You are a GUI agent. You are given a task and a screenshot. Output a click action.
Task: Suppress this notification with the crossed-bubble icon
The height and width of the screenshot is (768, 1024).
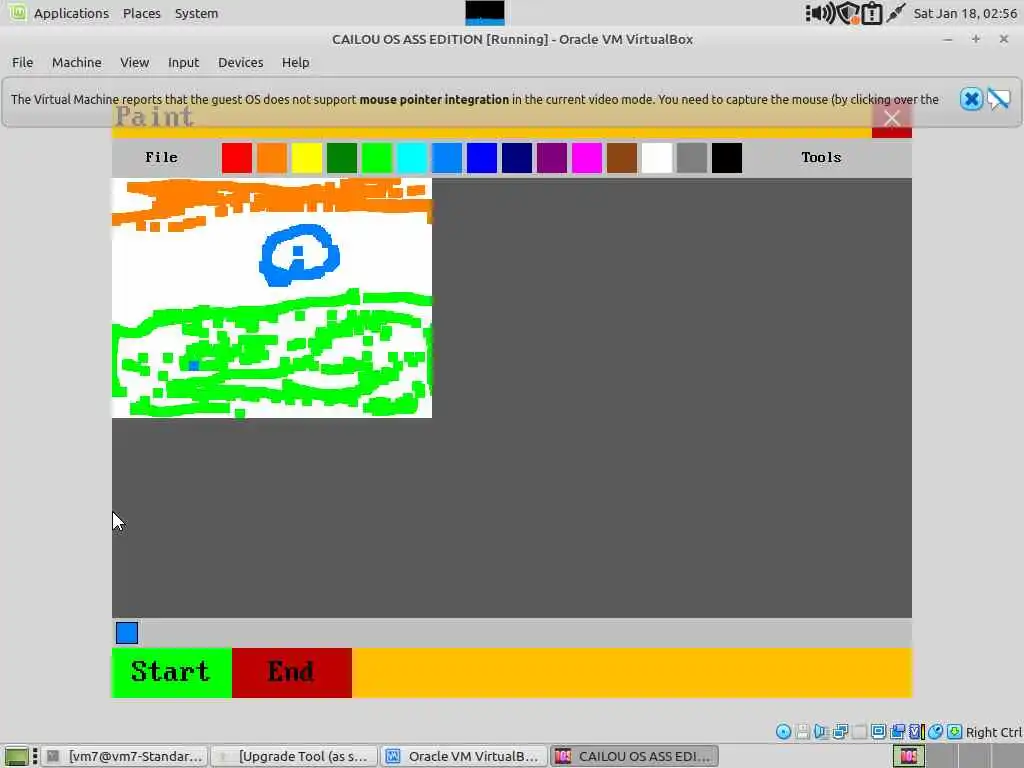pos(999,99)
